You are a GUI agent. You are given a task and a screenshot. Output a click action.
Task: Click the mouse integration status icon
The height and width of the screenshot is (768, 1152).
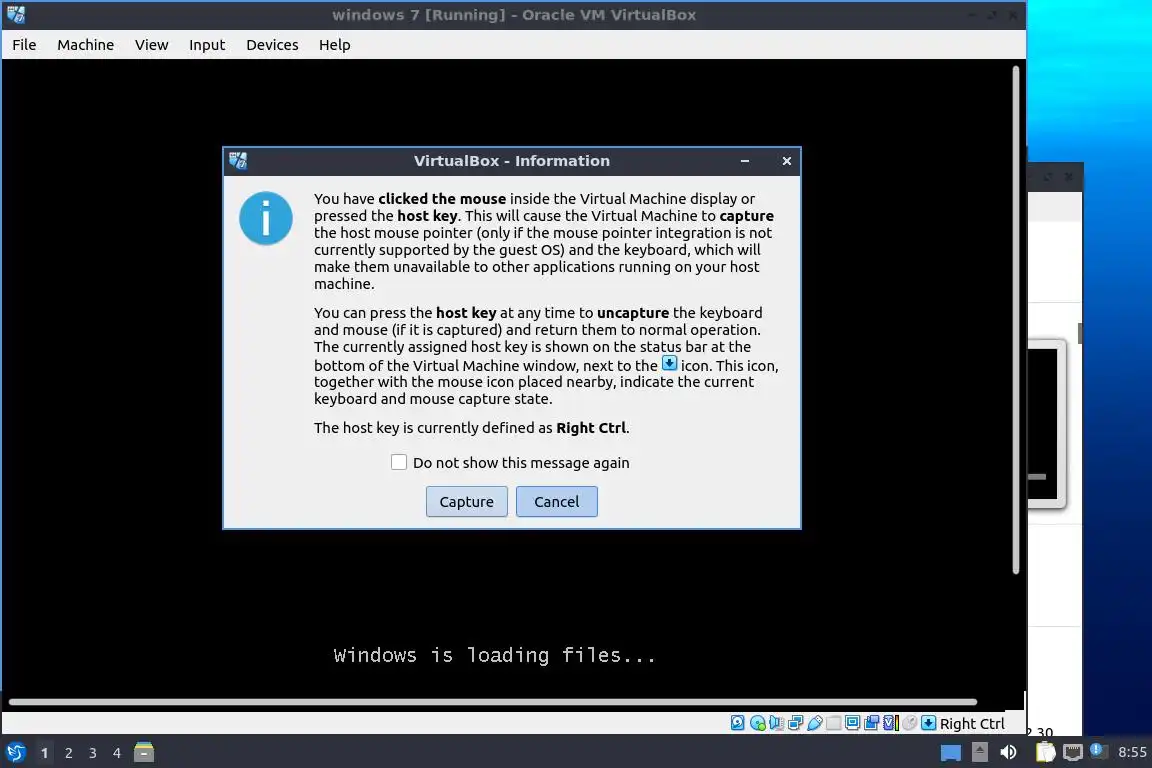coord(910,723)
